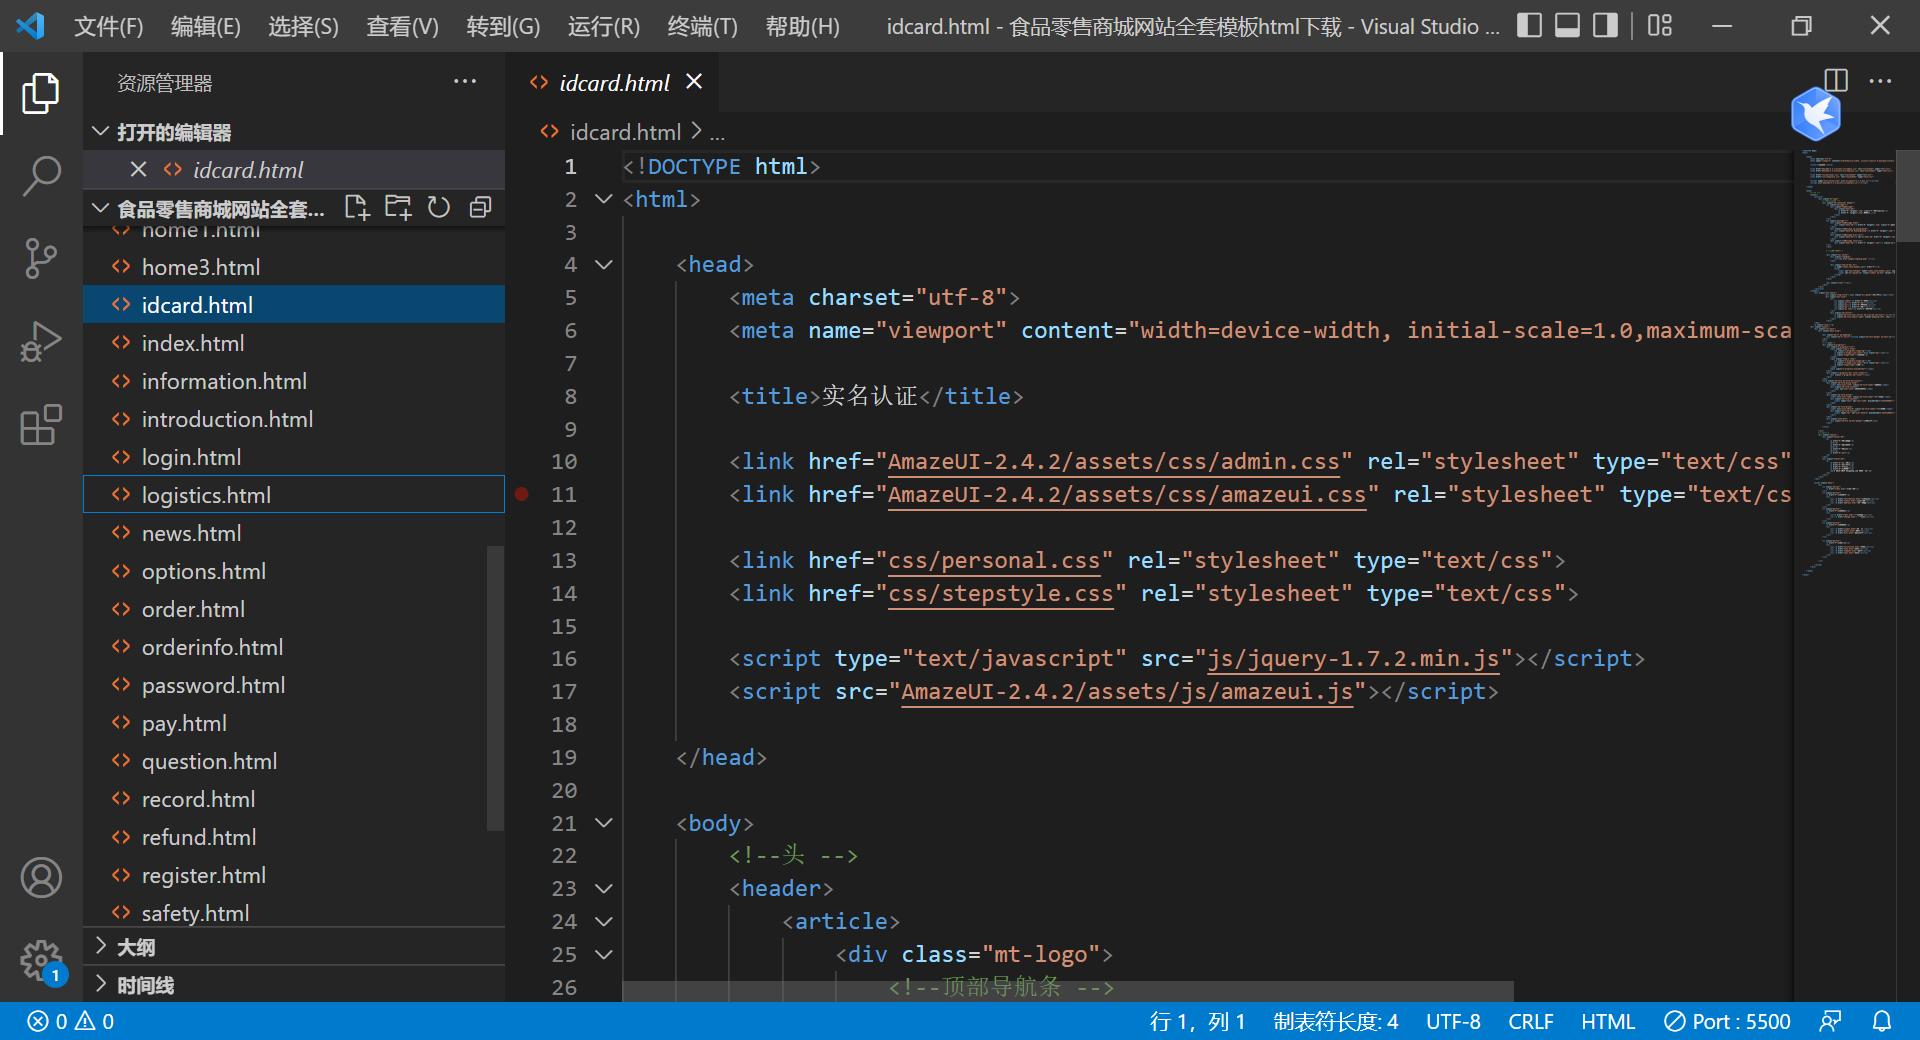This screenshot has height=1040, width=1920.
Task: Fold the article tag at line 24
Action: [604, 921]
